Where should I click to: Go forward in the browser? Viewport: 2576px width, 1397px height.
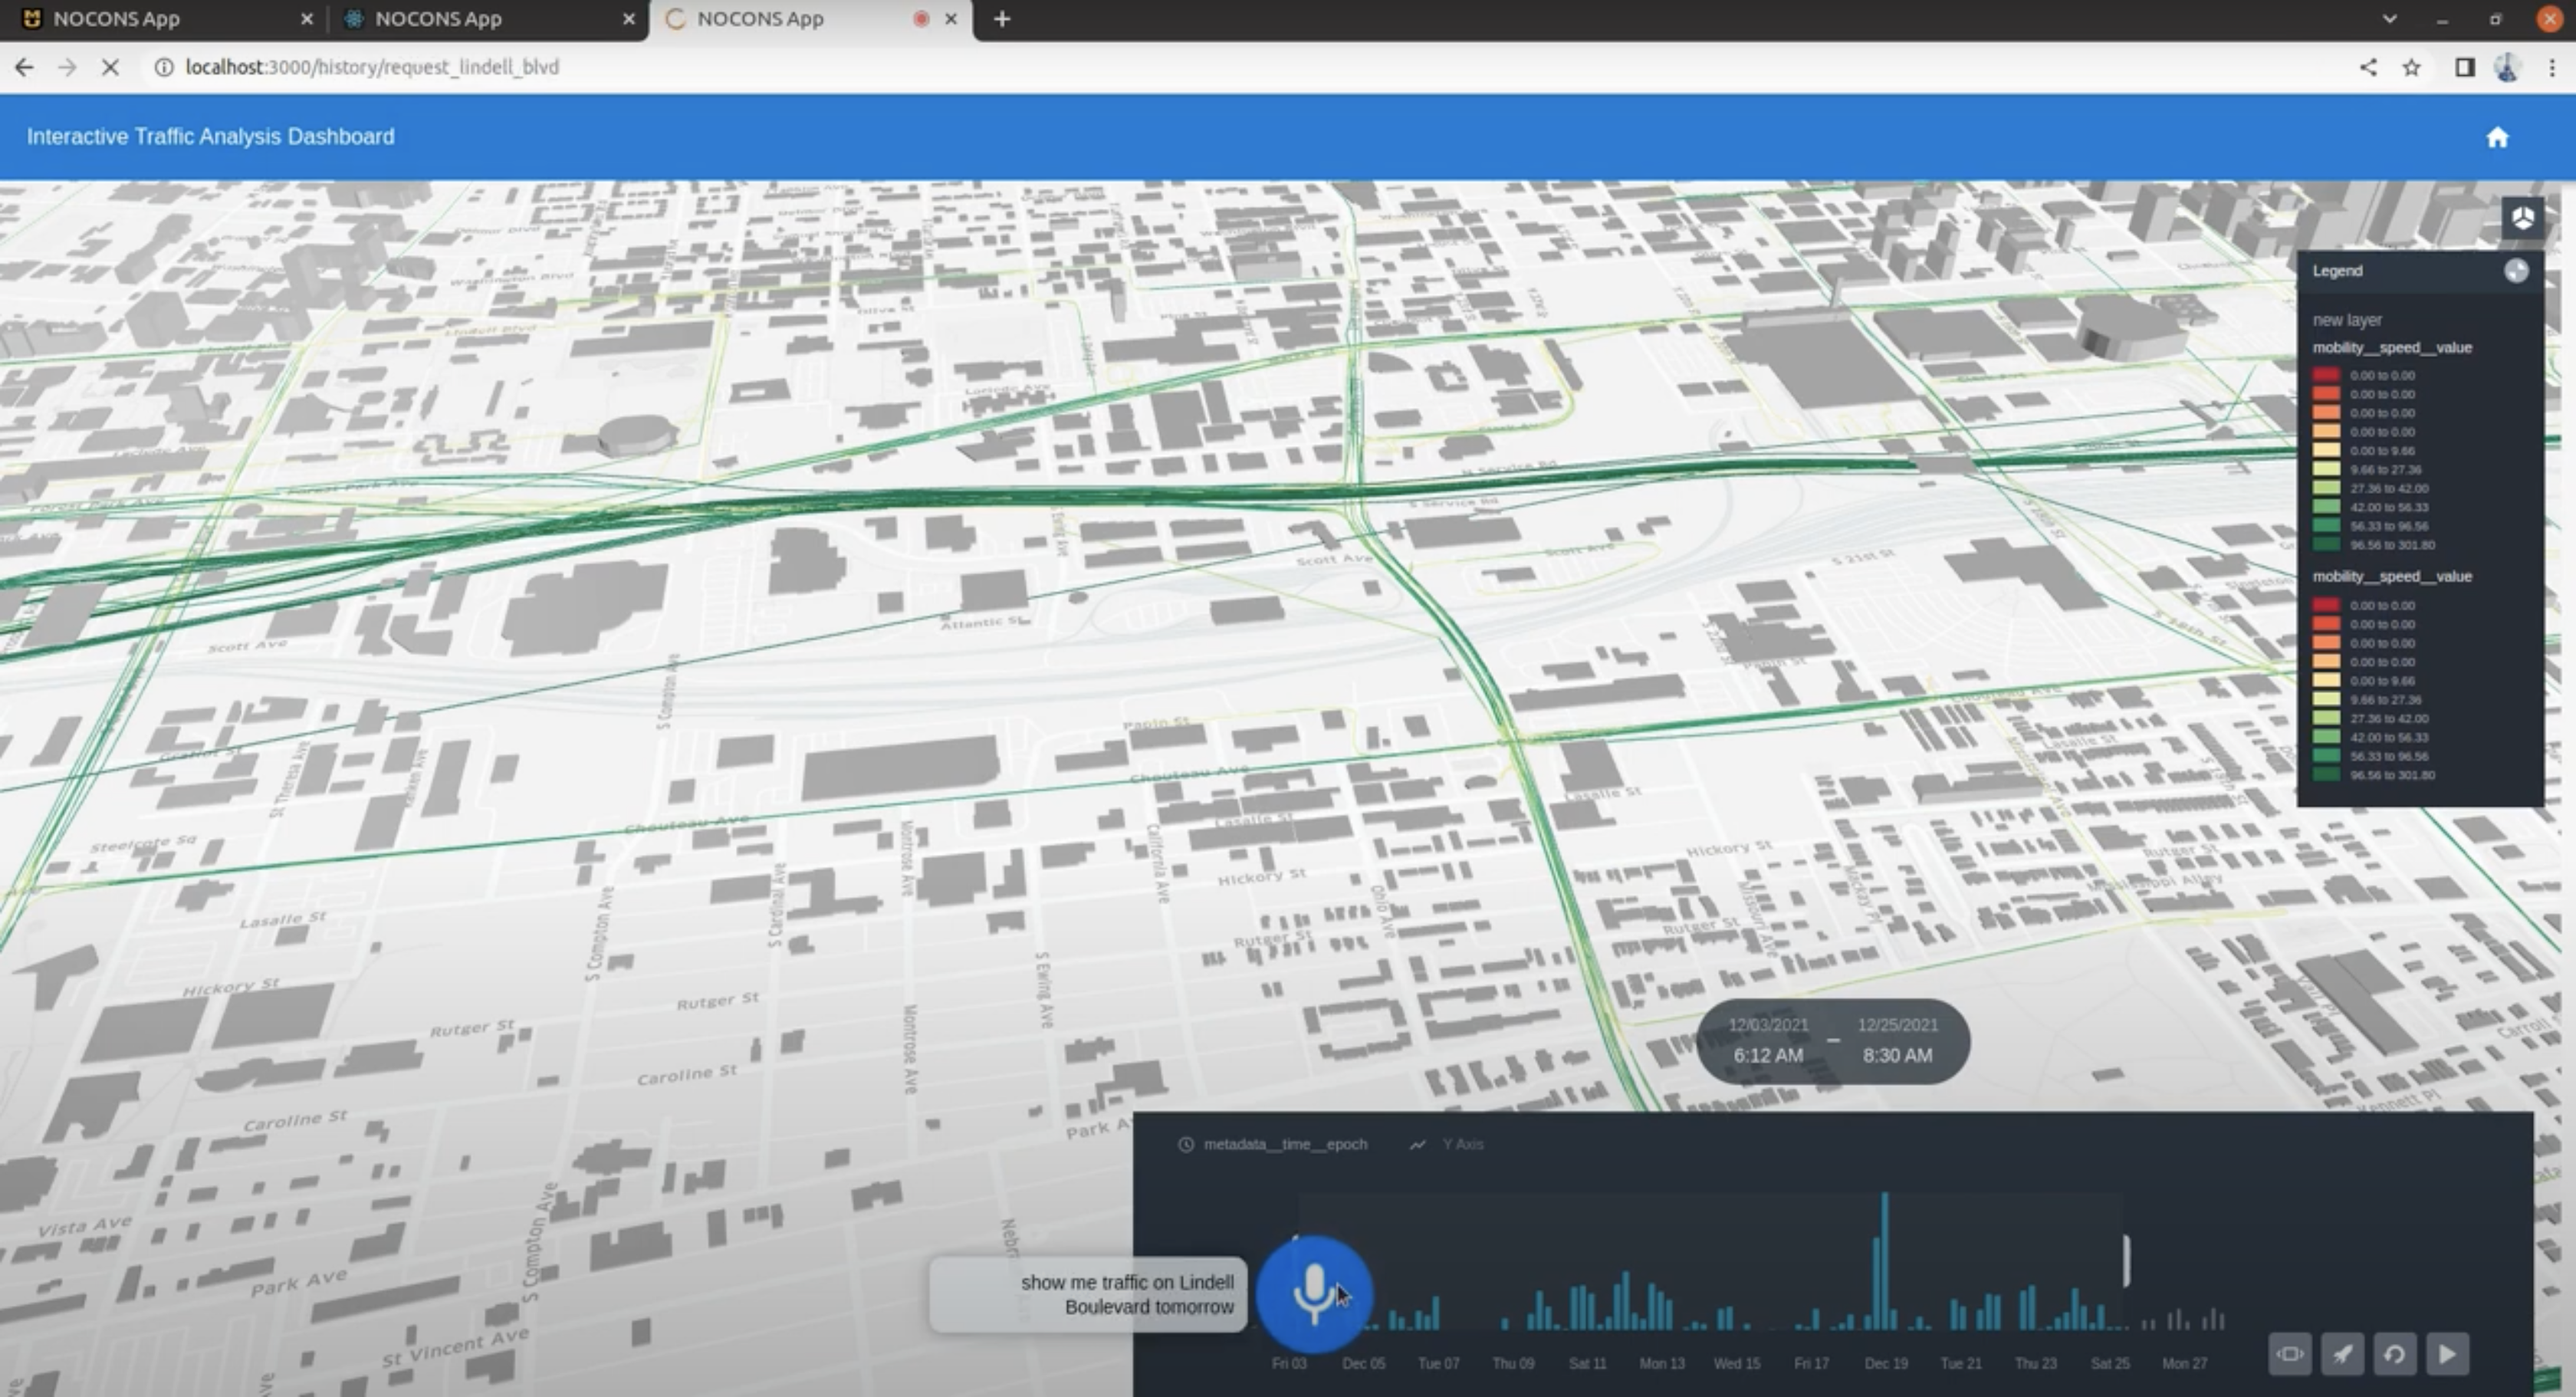[67, 67]
